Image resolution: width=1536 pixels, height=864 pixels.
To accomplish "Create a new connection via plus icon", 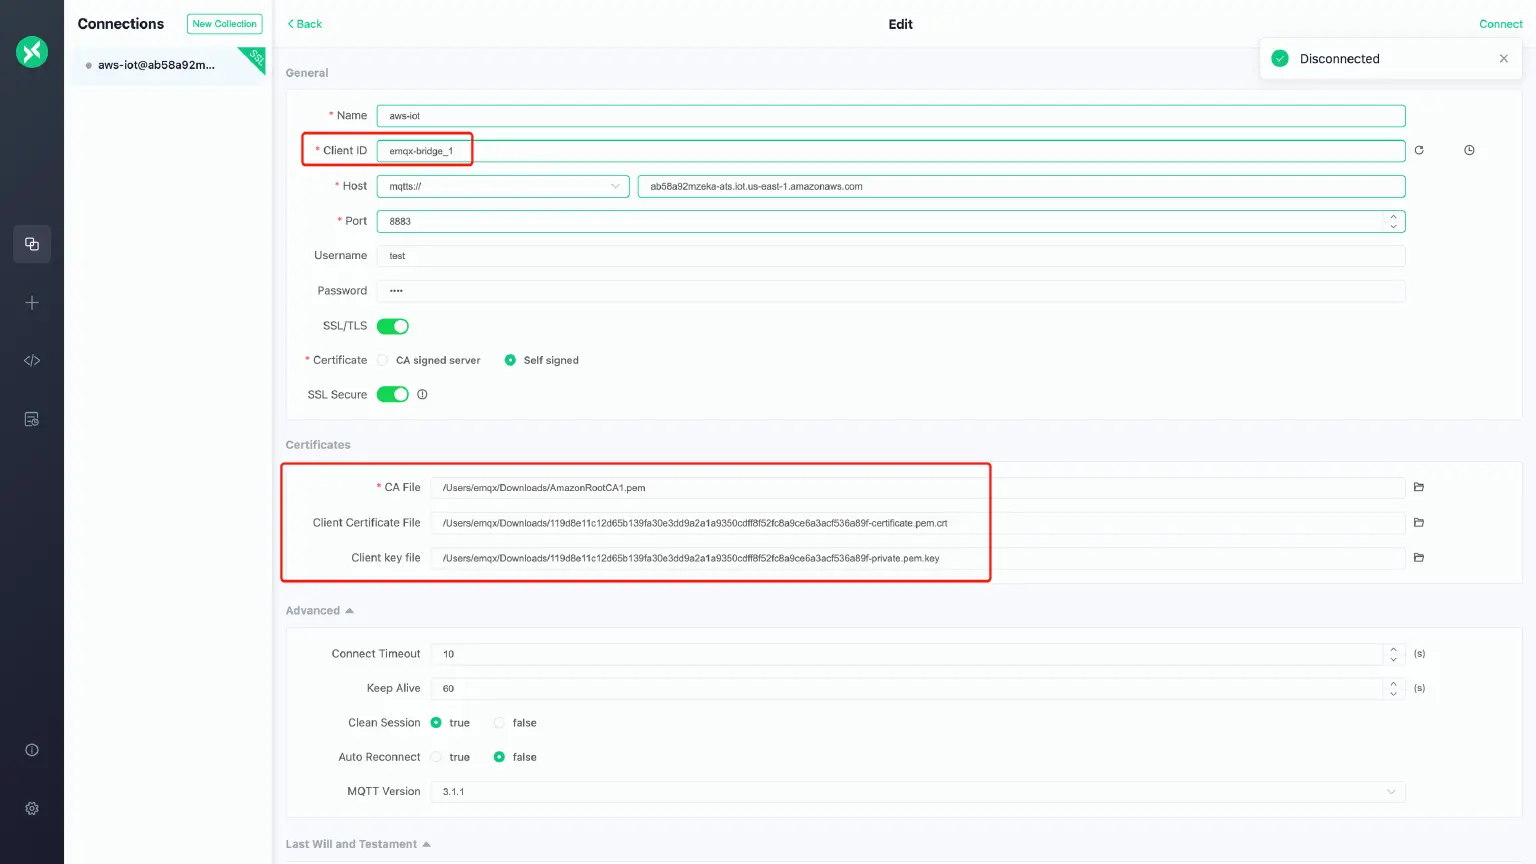I will 31,302.
